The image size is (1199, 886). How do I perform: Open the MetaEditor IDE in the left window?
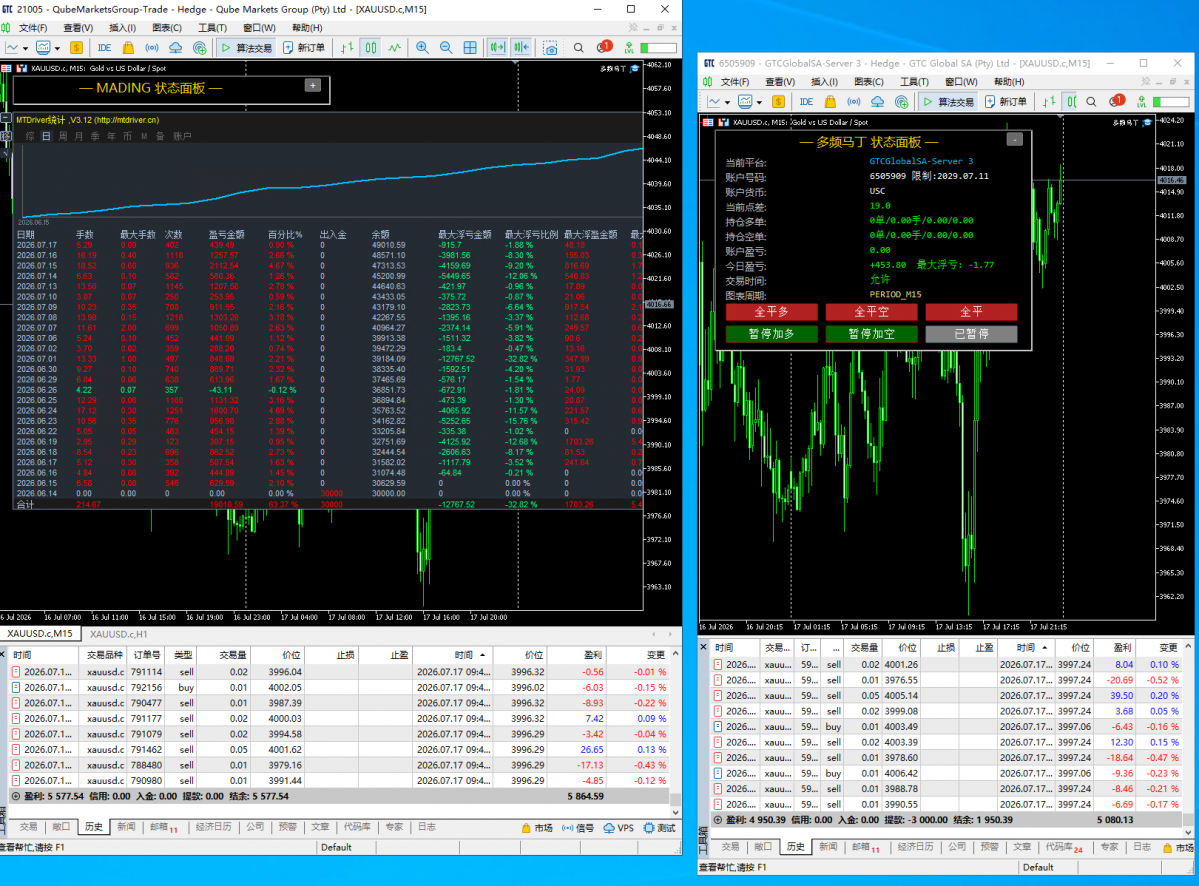pyautogui.click(x=105, y=47)
